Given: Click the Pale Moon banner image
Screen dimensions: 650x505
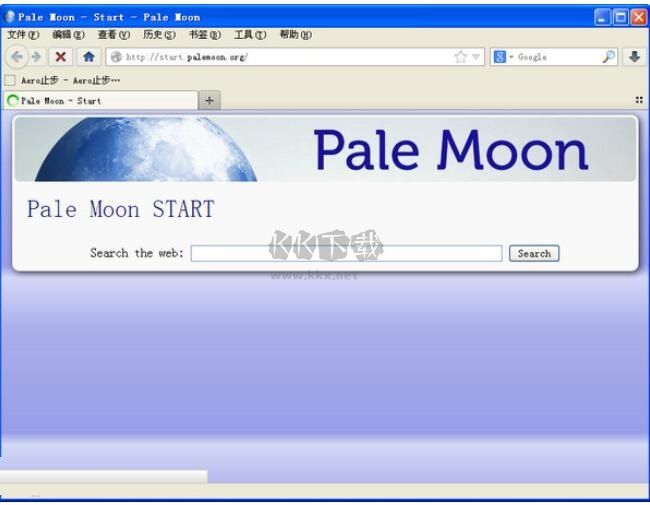Looking at the screenshot, I should coord(325,149).
